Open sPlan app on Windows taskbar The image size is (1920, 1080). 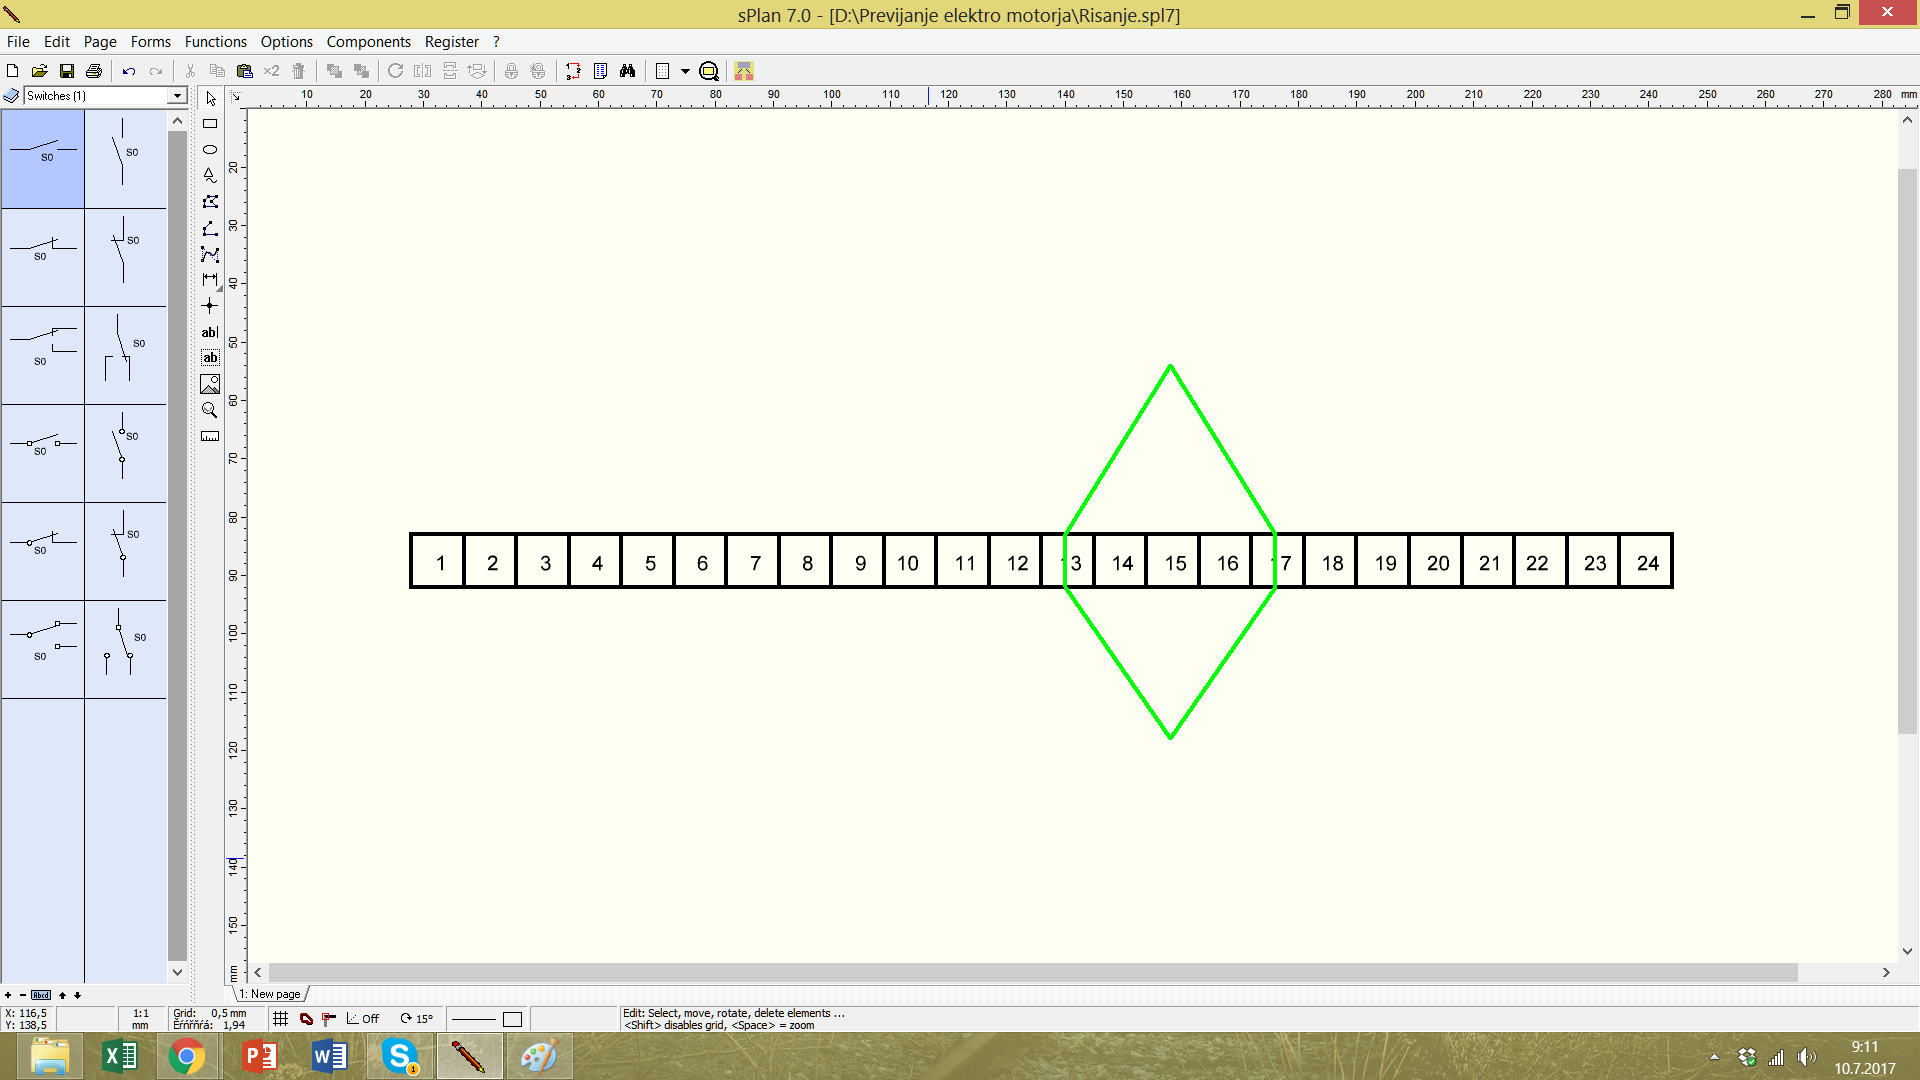pos(468,1056)
